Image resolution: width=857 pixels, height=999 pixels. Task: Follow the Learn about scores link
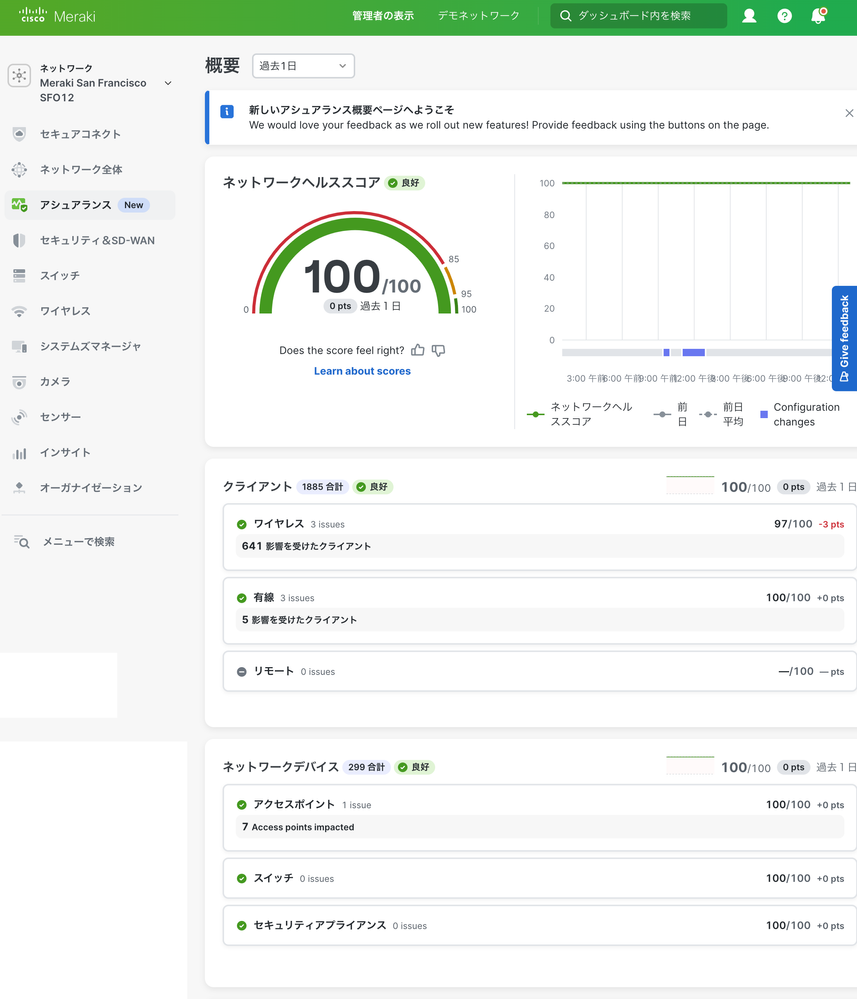coord(362,371)
